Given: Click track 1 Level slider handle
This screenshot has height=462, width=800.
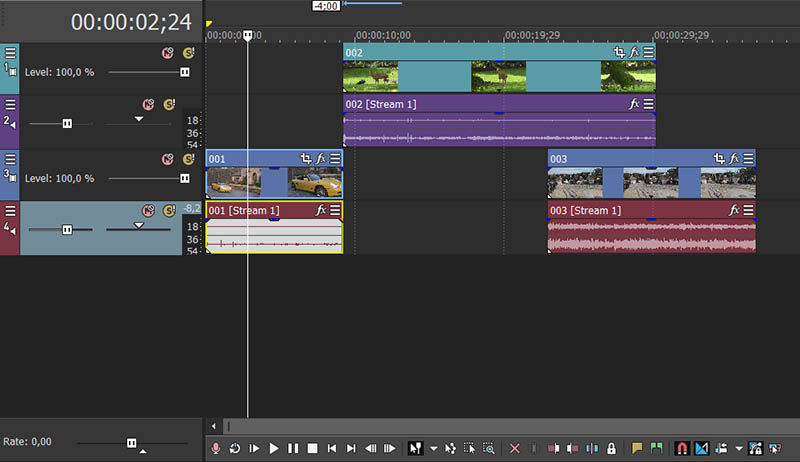Looking at the screenshot, I should tap(185, 72).
